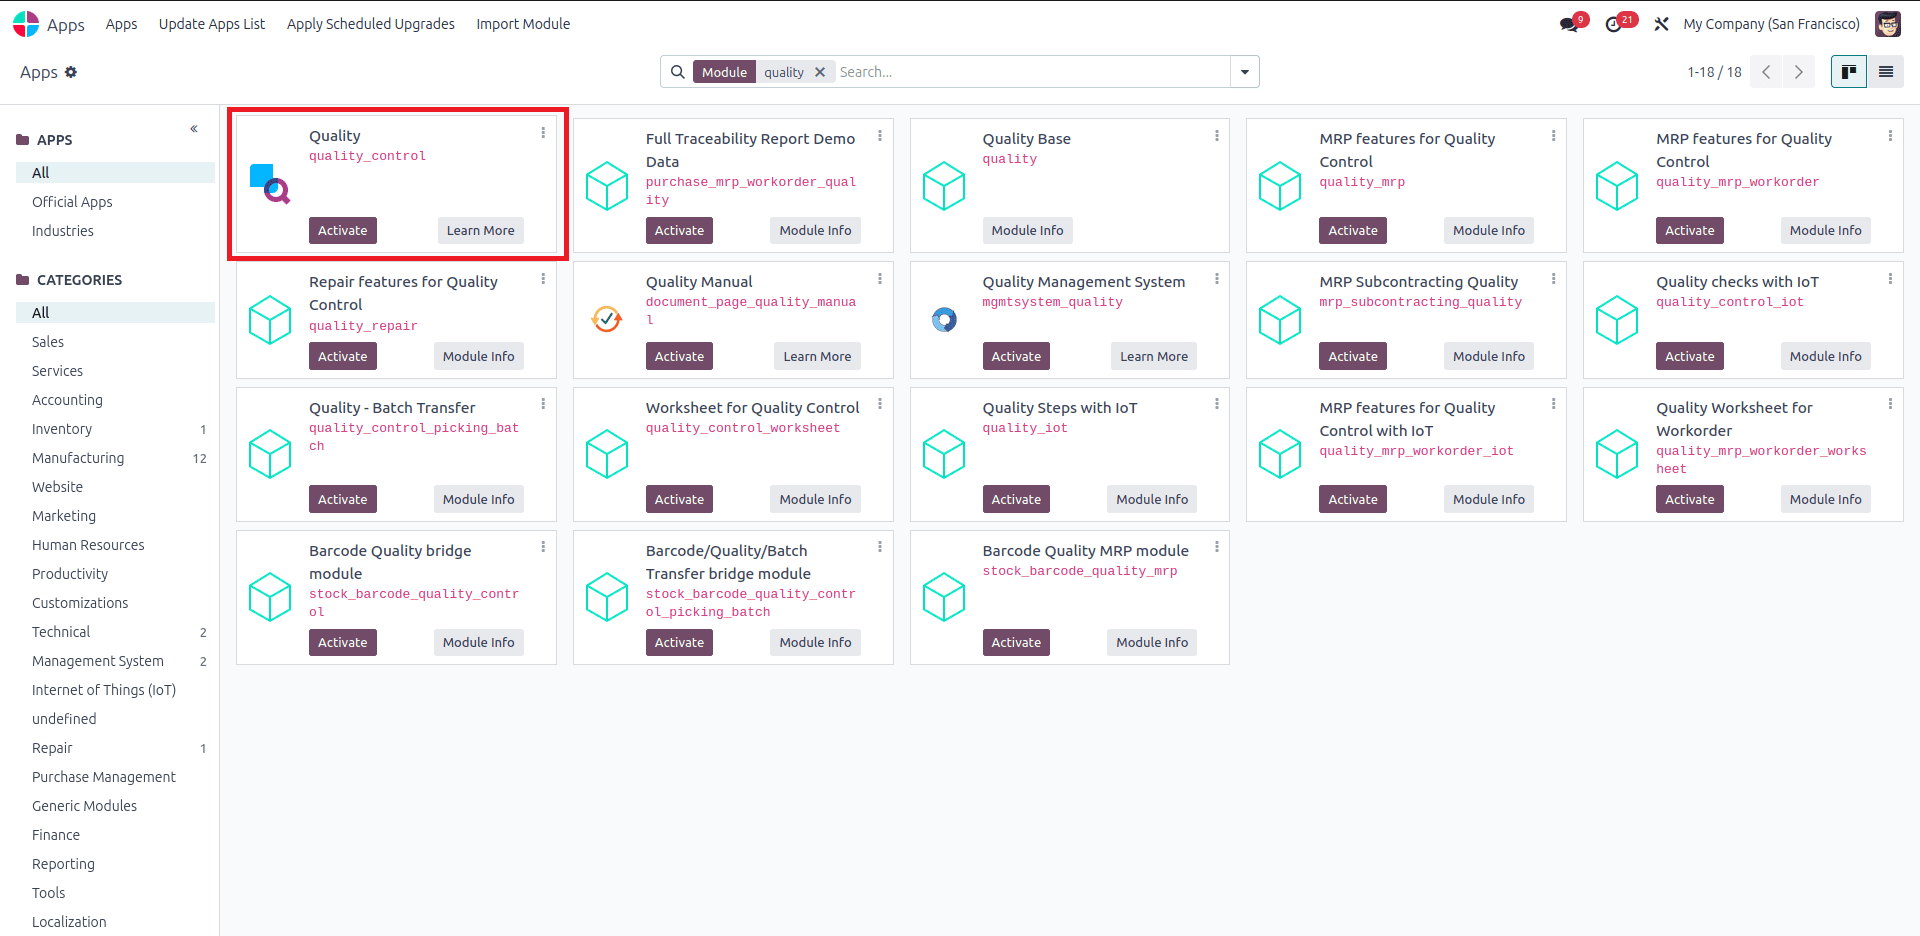Collapse the sidebar using the double chevron
This screenshot has height=936, width=1920.
coord(193,128)
